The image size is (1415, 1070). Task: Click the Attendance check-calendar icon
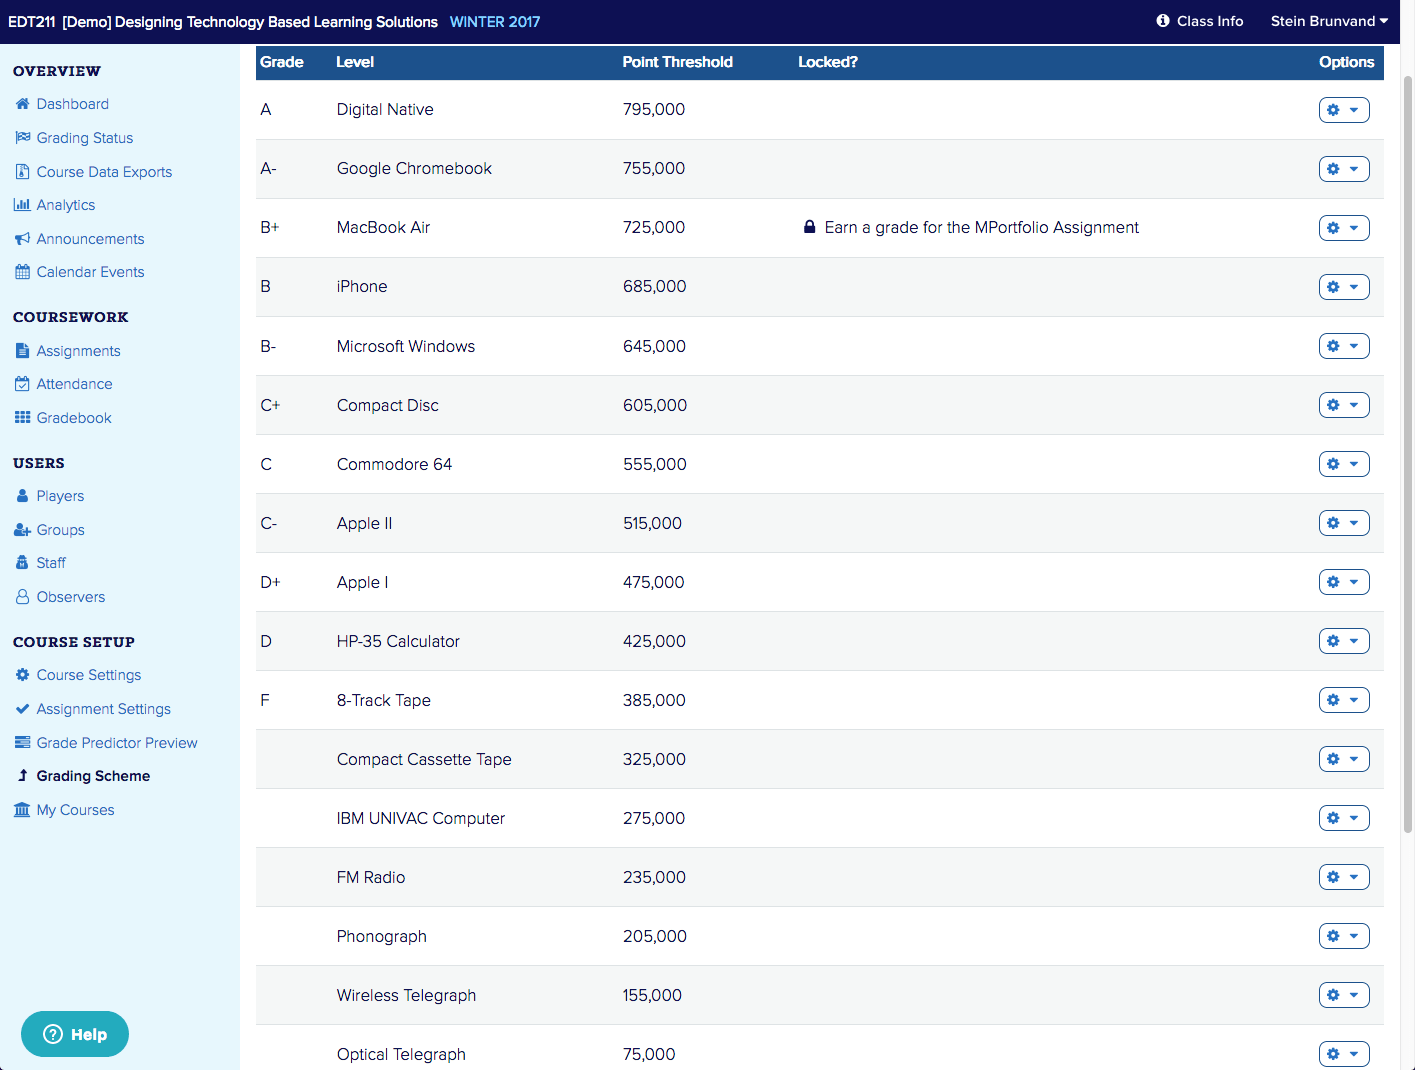pos(22,384)
